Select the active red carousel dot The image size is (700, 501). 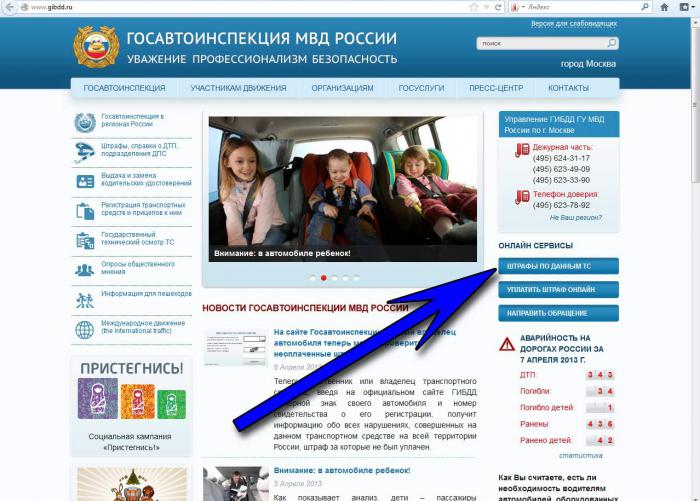coord(324,278)
